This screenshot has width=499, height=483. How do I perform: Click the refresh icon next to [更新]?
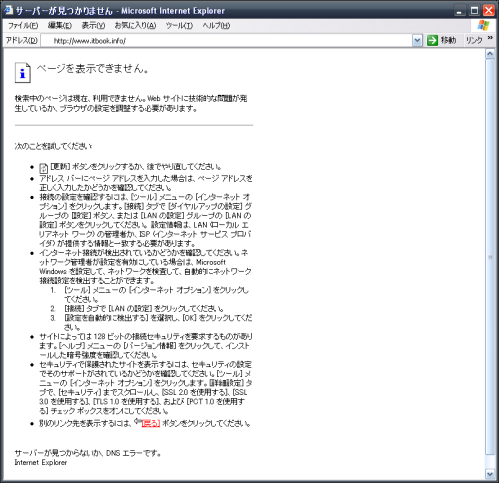pyautogui.click(x=44, y=168)
